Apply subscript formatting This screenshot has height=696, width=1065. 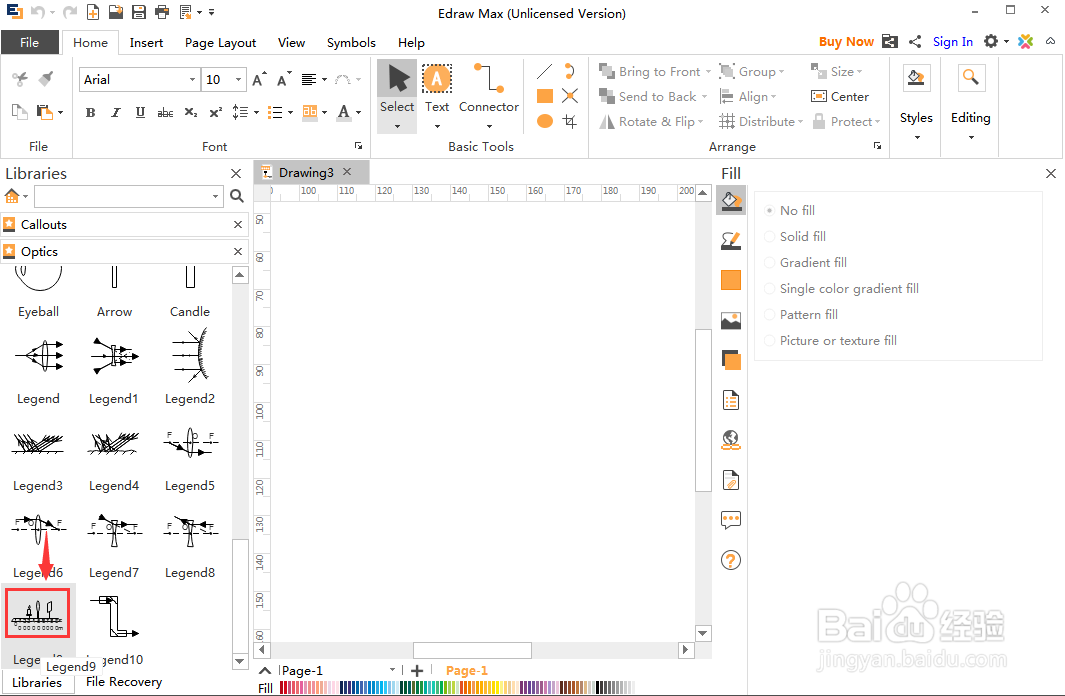191,113
